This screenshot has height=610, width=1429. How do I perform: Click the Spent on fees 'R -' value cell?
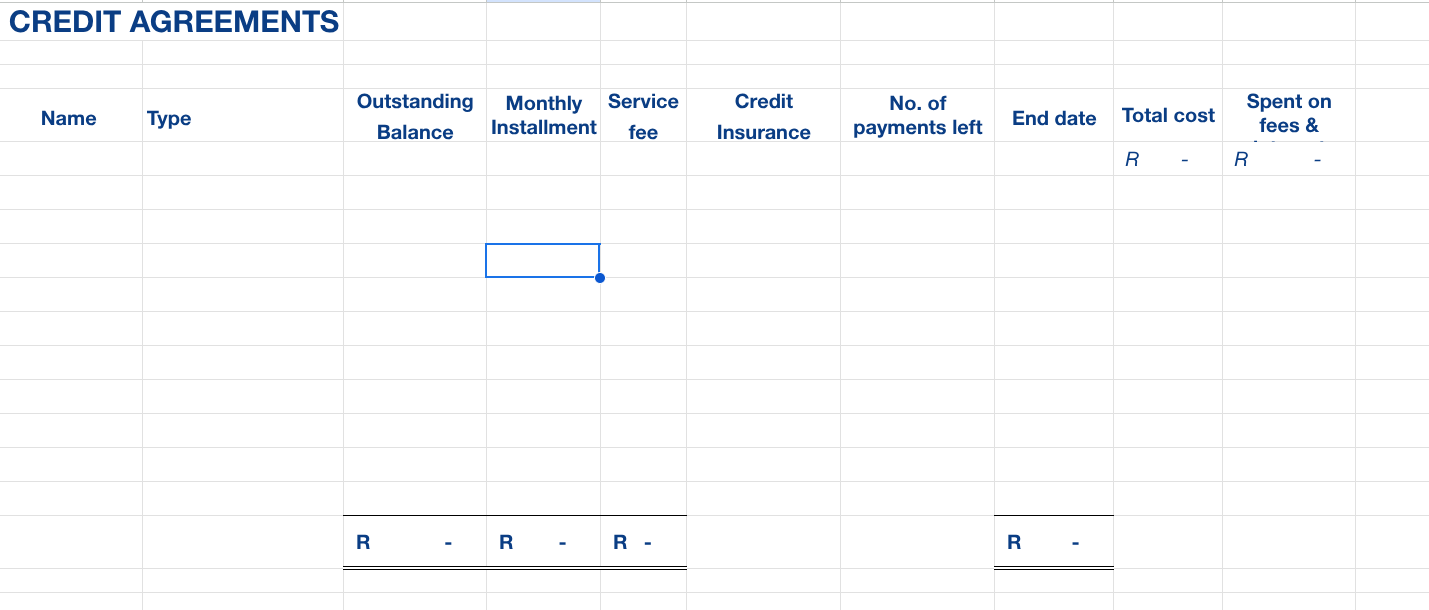(1287, 158)
